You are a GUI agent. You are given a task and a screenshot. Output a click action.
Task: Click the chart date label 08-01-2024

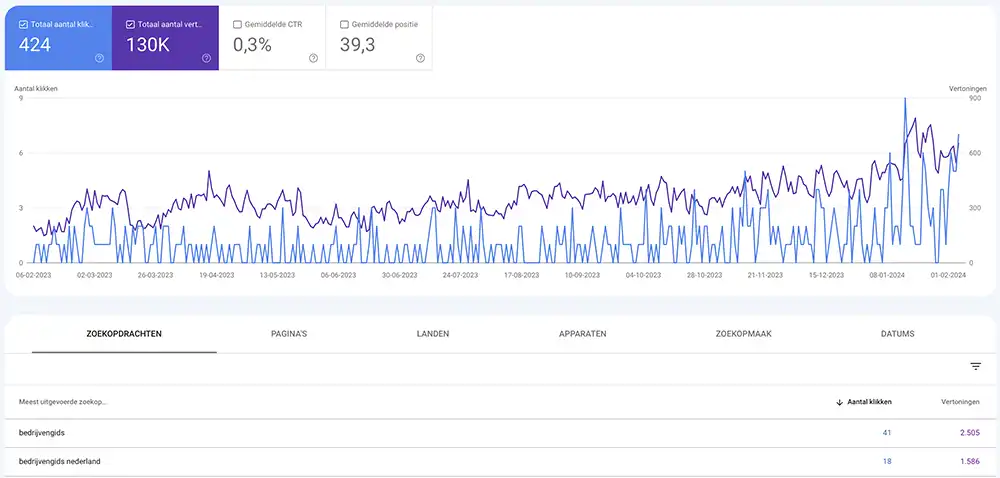tap(886, 275)
